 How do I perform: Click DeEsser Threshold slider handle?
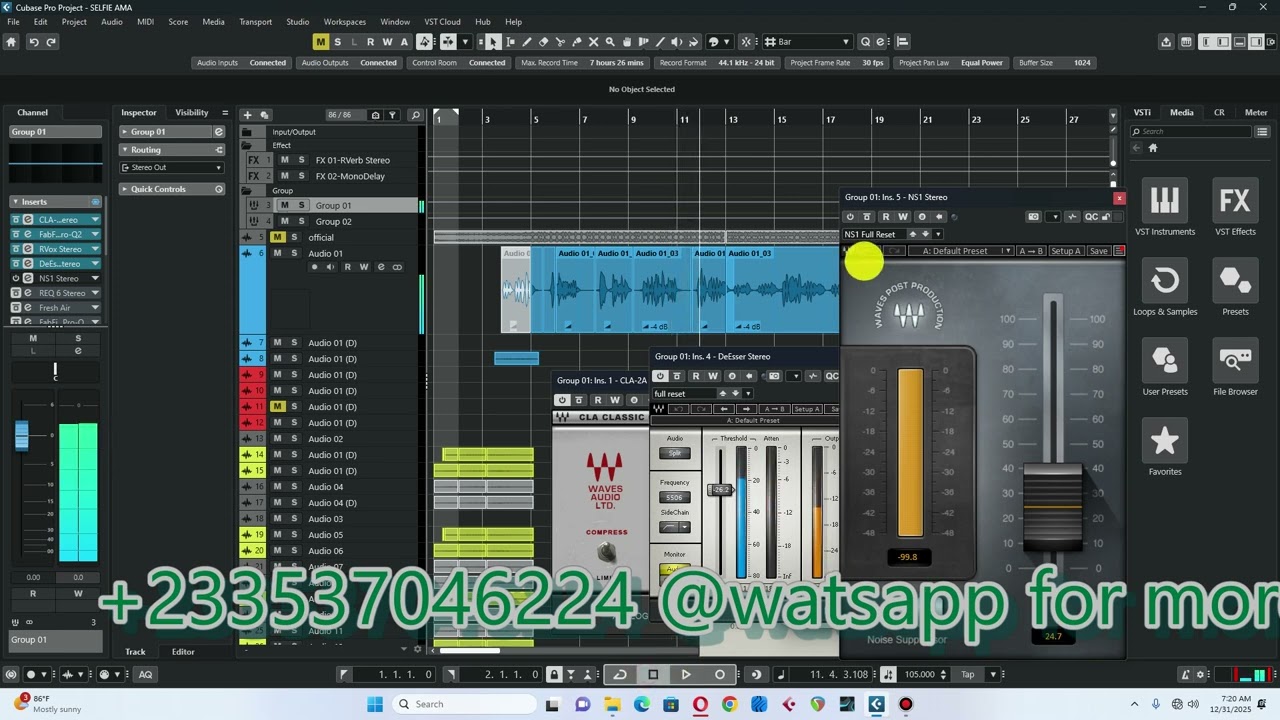click(720, 490)
